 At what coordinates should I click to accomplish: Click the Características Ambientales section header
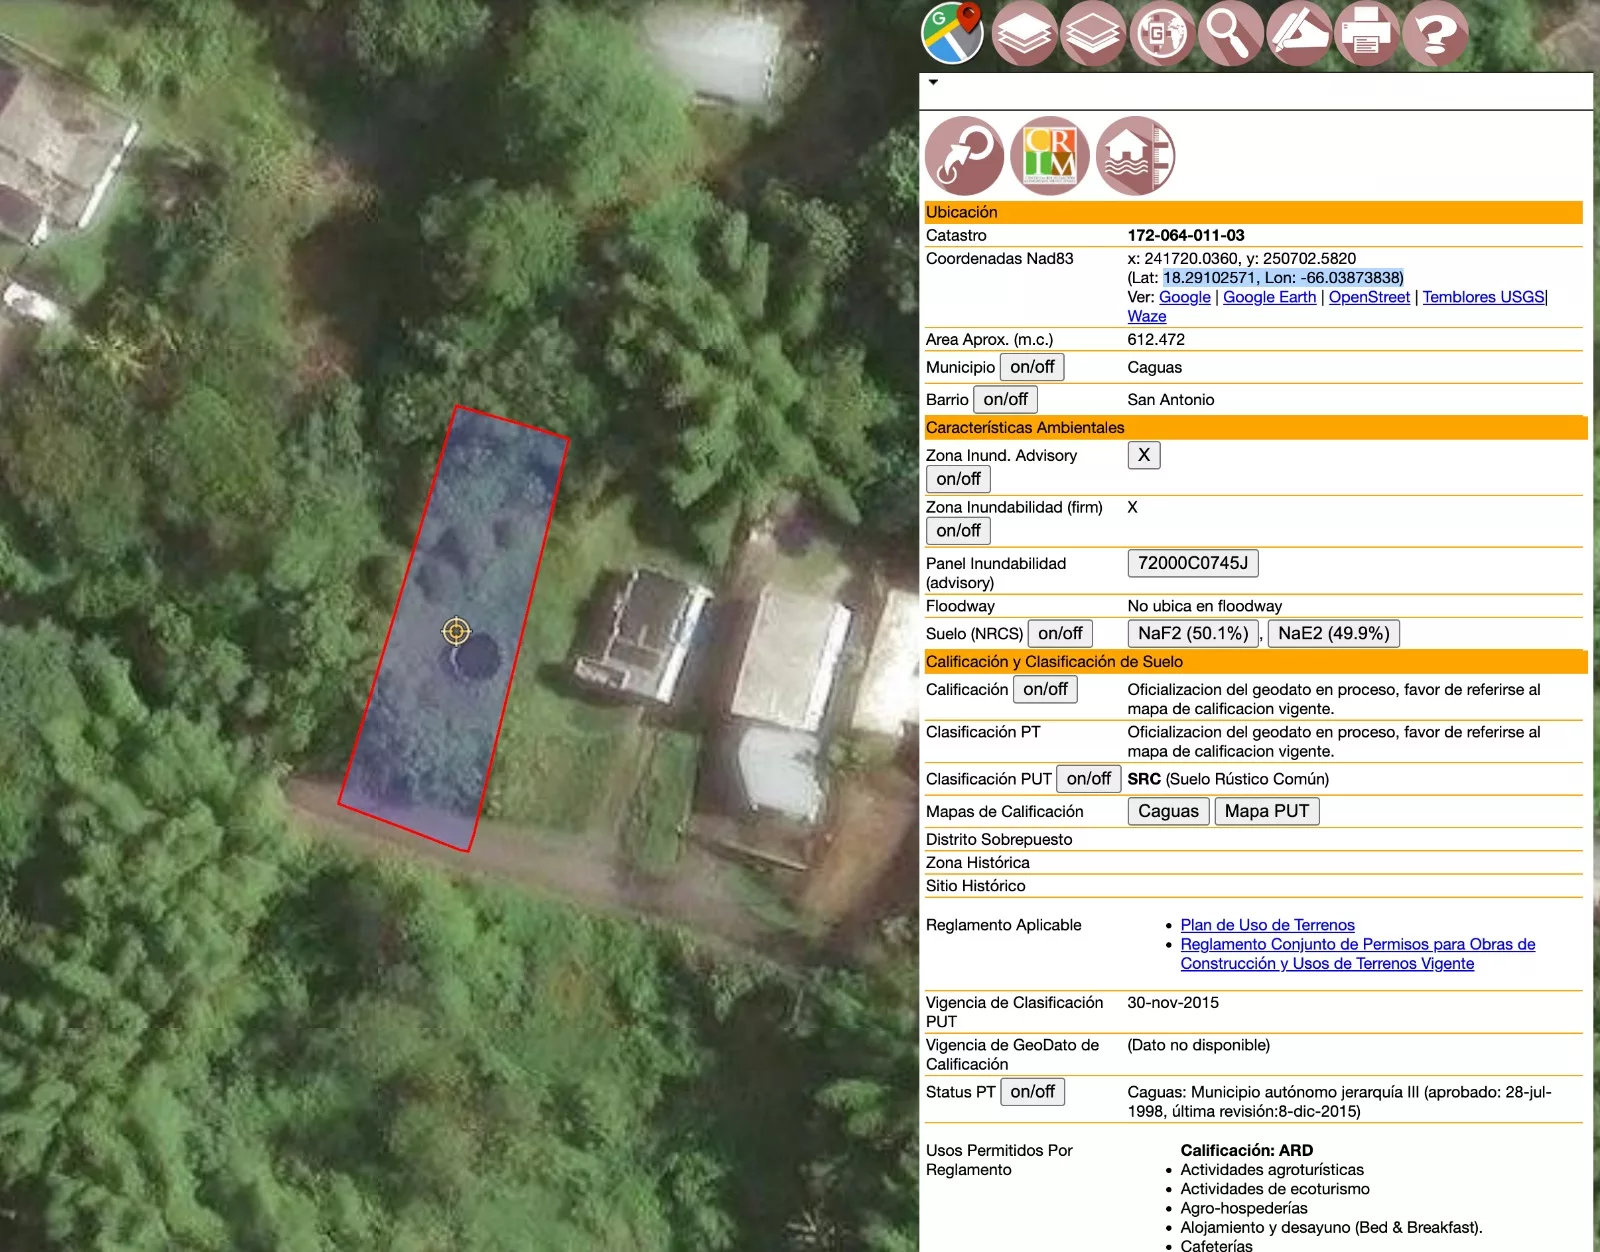click(1255, 428)
